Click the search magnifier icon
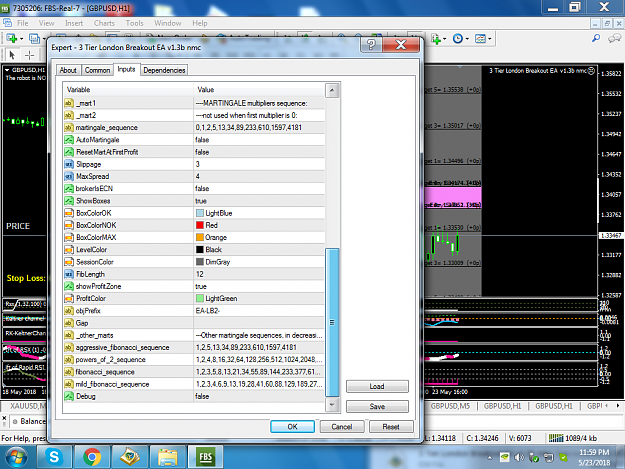625x469 pixels. (x=596, y=38)
